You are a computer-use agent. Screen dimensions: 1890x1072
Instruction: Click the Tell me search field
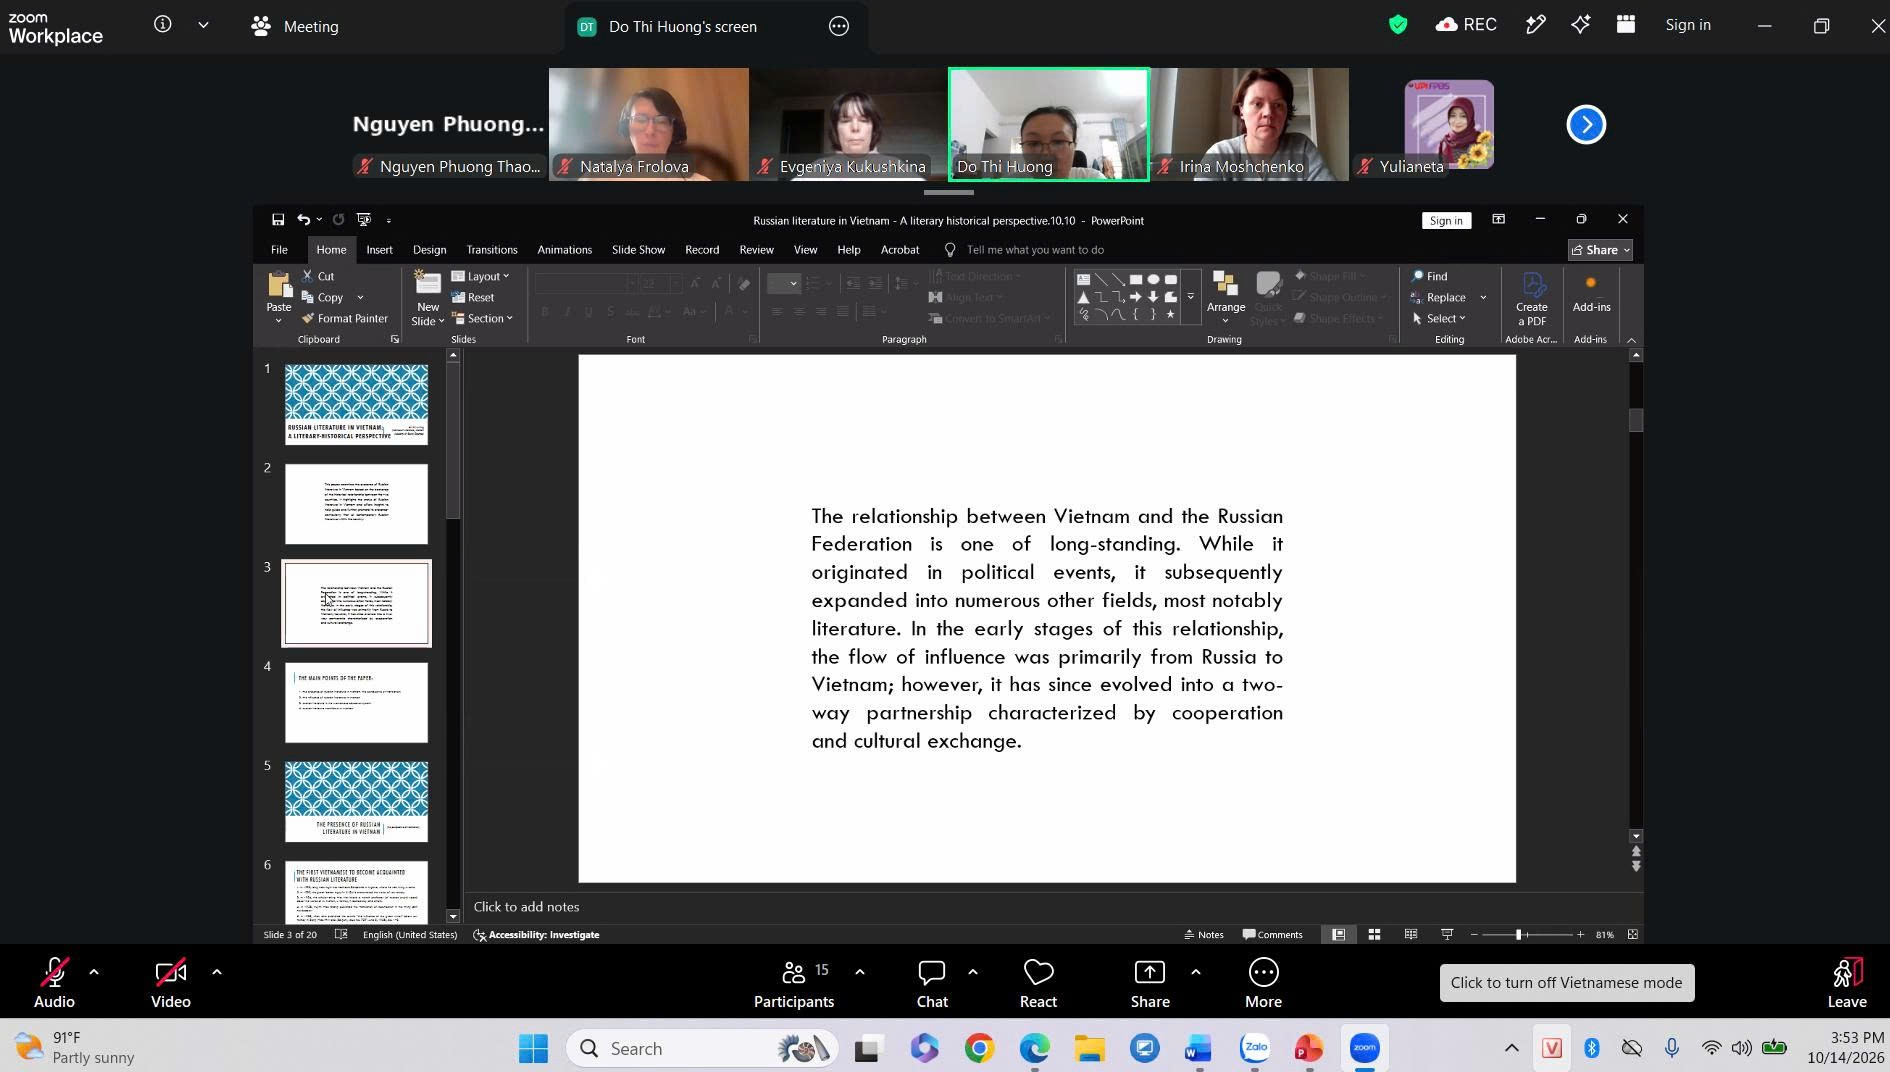[x=1035, y=250]
